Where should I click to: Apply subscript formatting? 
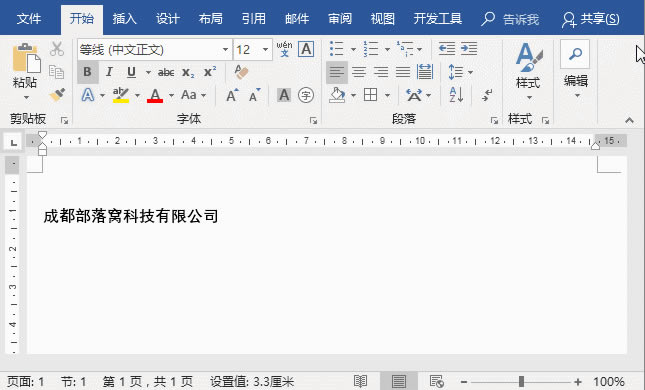(x=188, y=72)
